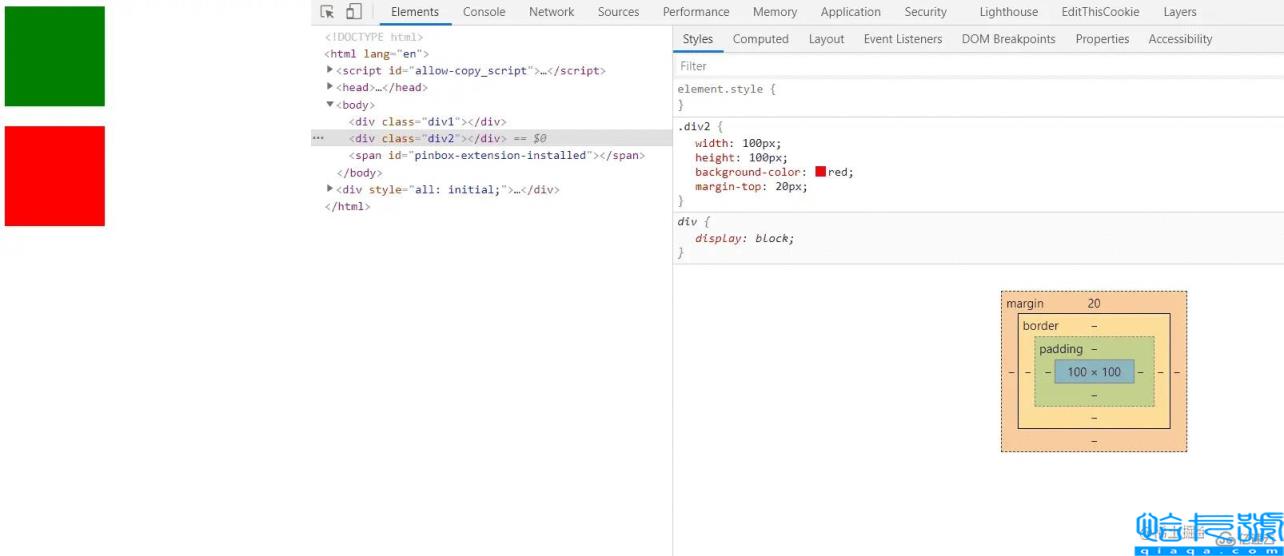Click the green div1 square on page
Image resolution: width=1284 pixels, height=556 pixels.
coord(55,56)
